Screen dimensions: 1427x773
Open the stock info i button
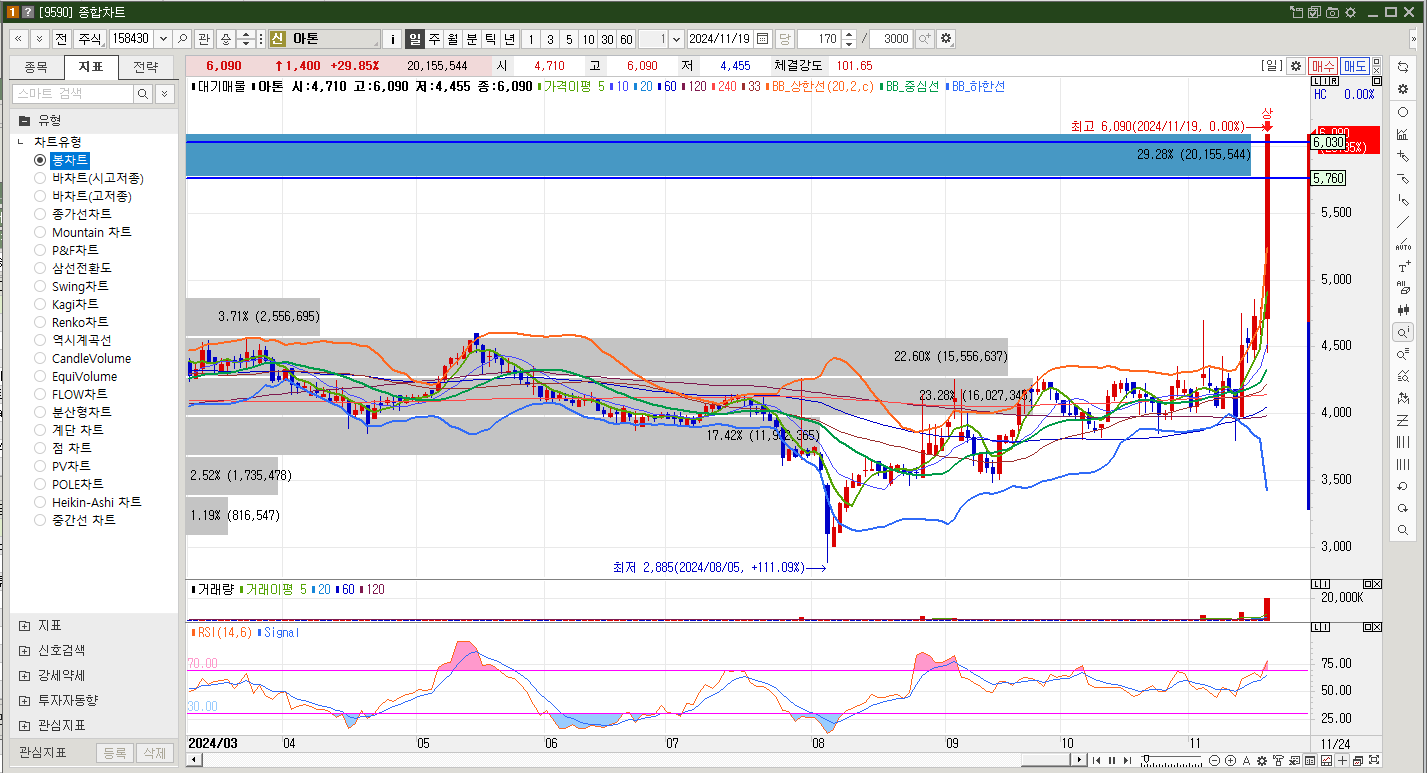(392, 38)
